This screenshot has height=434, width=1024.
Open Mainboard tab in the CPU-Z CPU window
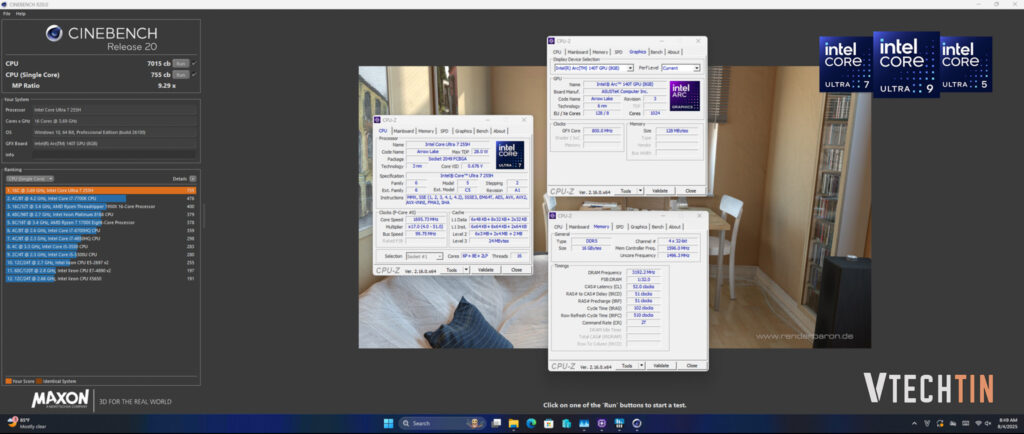(x=404, y=131)
